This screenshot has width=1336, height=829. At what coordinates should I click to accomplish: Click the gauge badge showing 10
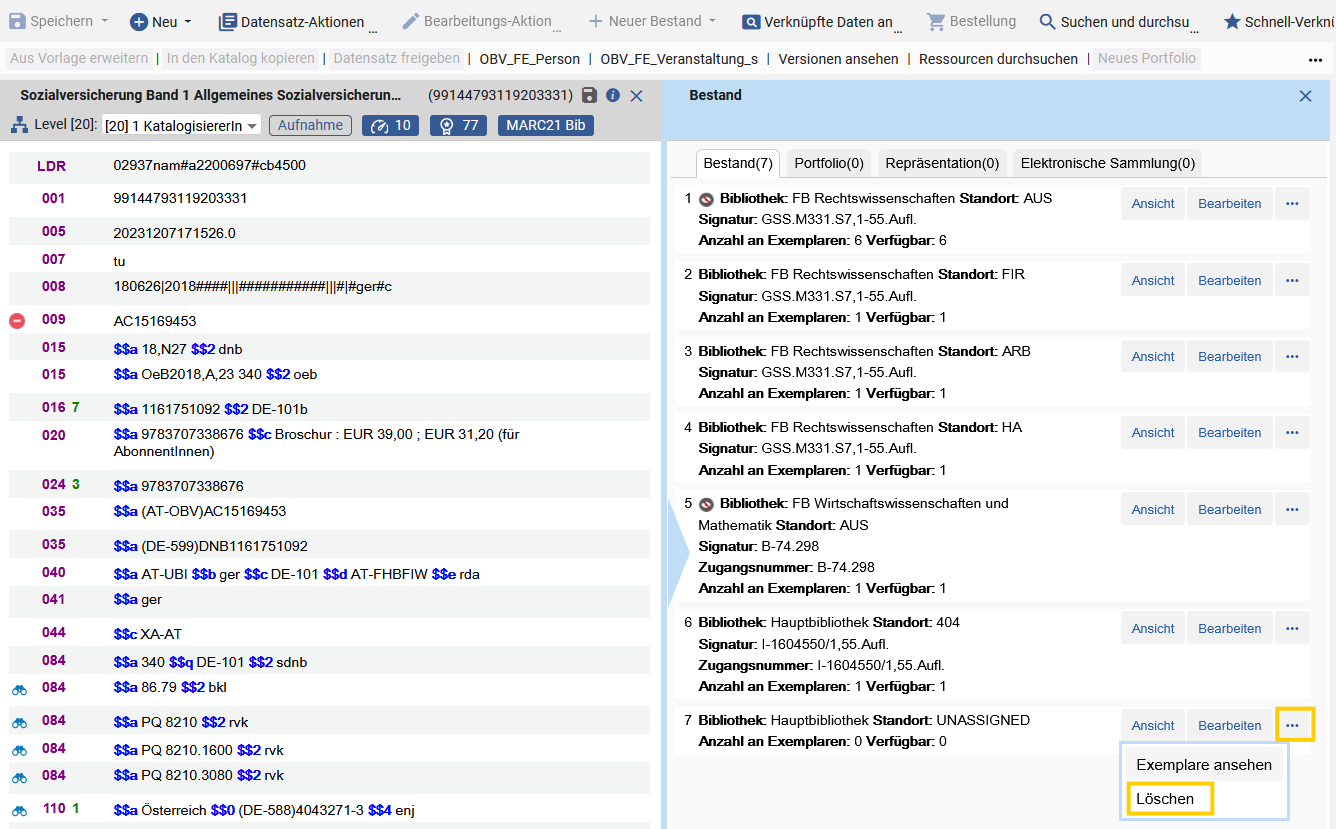point(391,125)
